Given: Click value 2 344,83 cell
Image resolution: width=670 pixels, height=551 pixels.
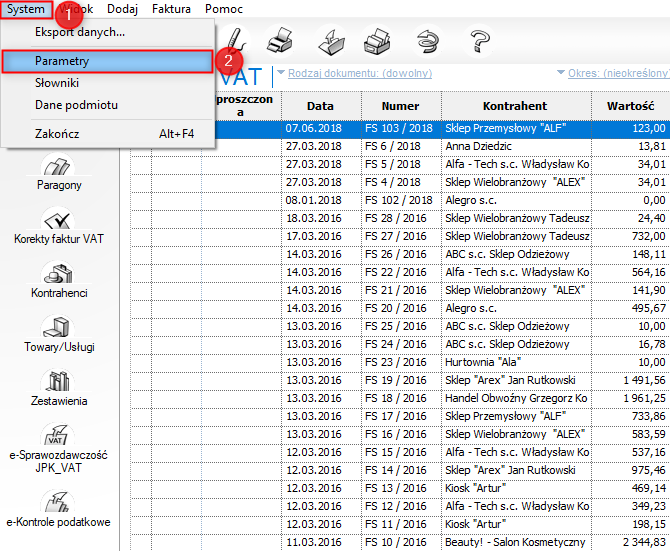Looking at the screenshot, I should coord(631,542).
